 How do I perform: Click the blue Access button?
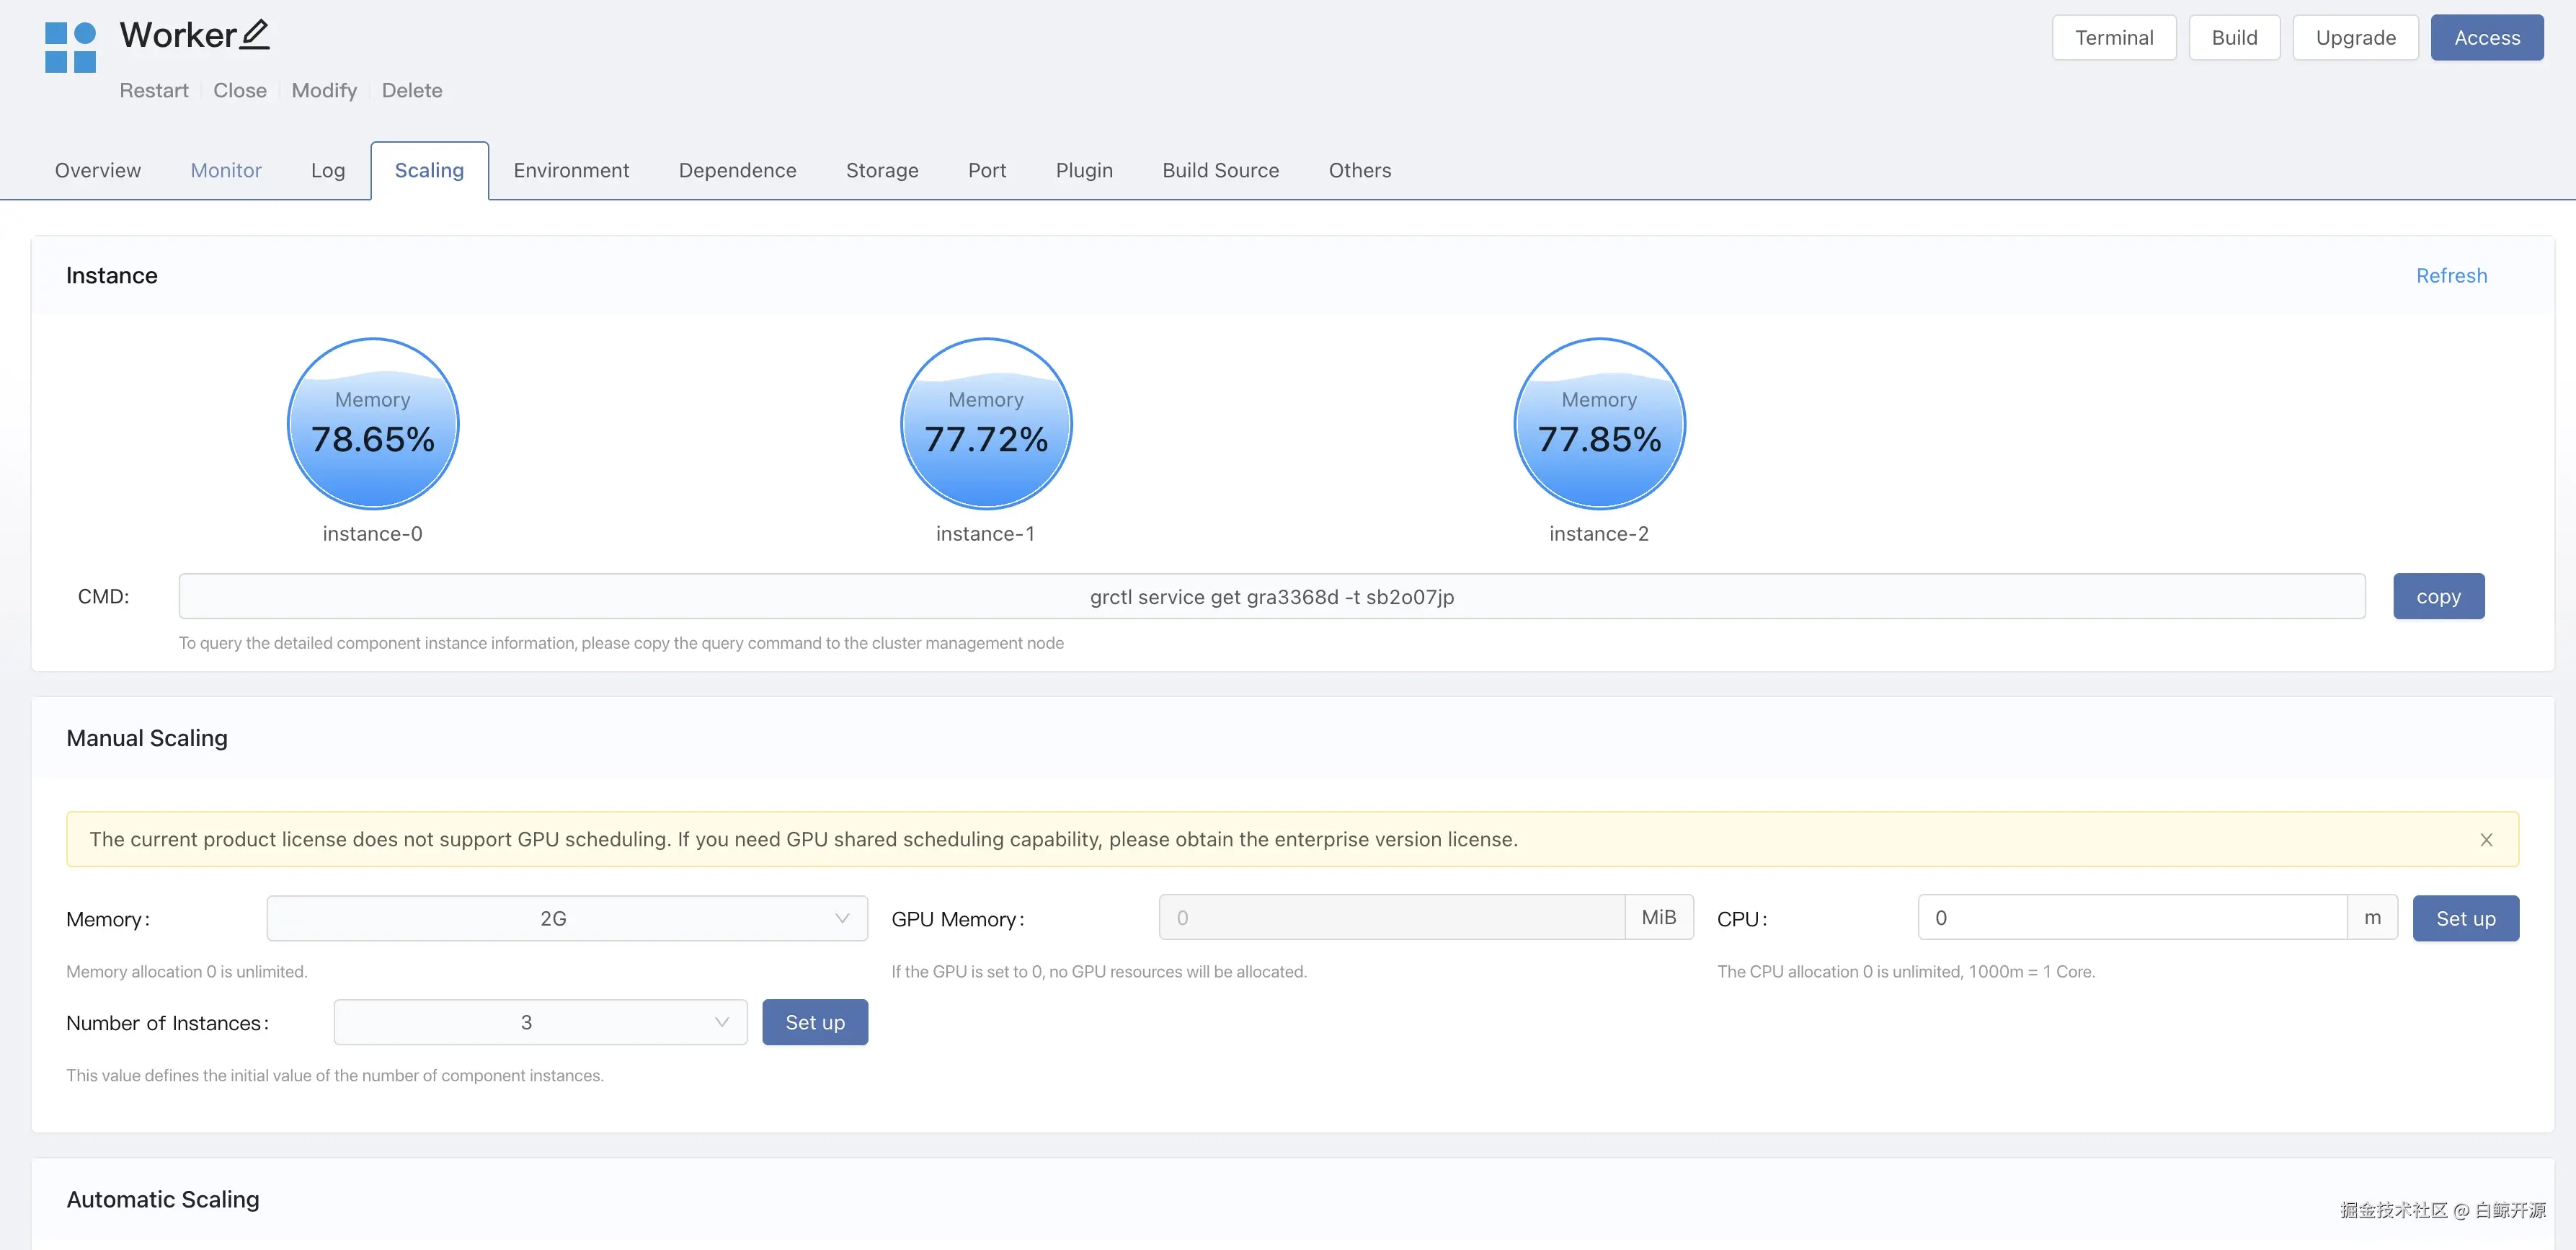pyautogui.click(x=2486, y=38)
